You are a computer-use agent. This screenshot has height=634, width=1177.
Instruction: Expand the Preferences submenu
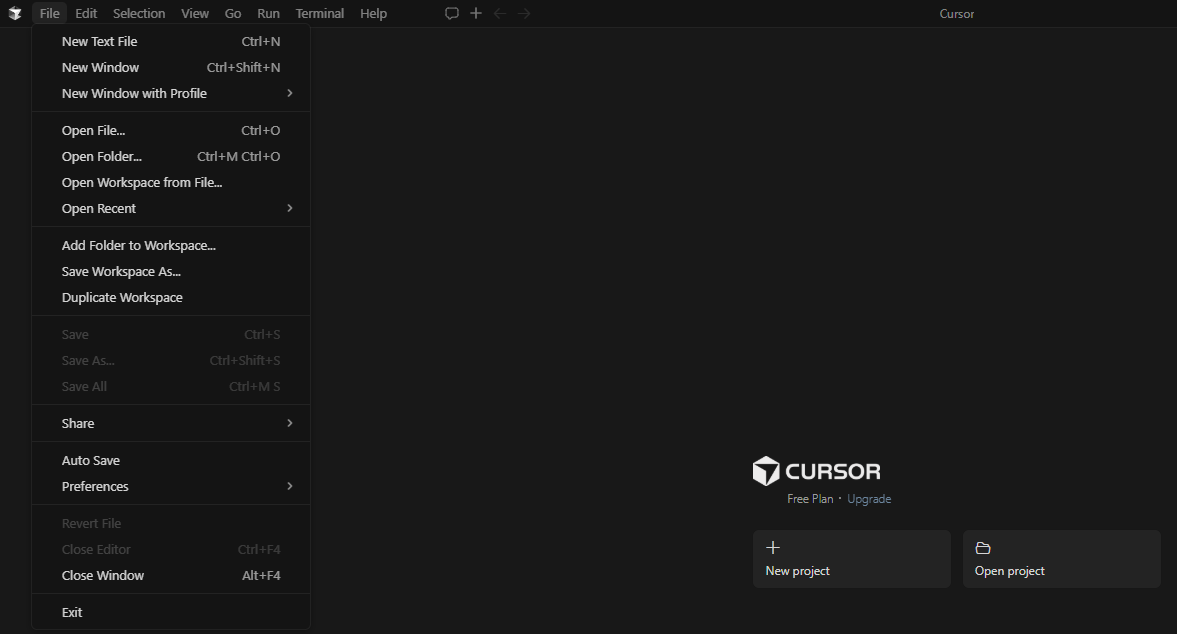pyautogui.click(x=171, y=486)
